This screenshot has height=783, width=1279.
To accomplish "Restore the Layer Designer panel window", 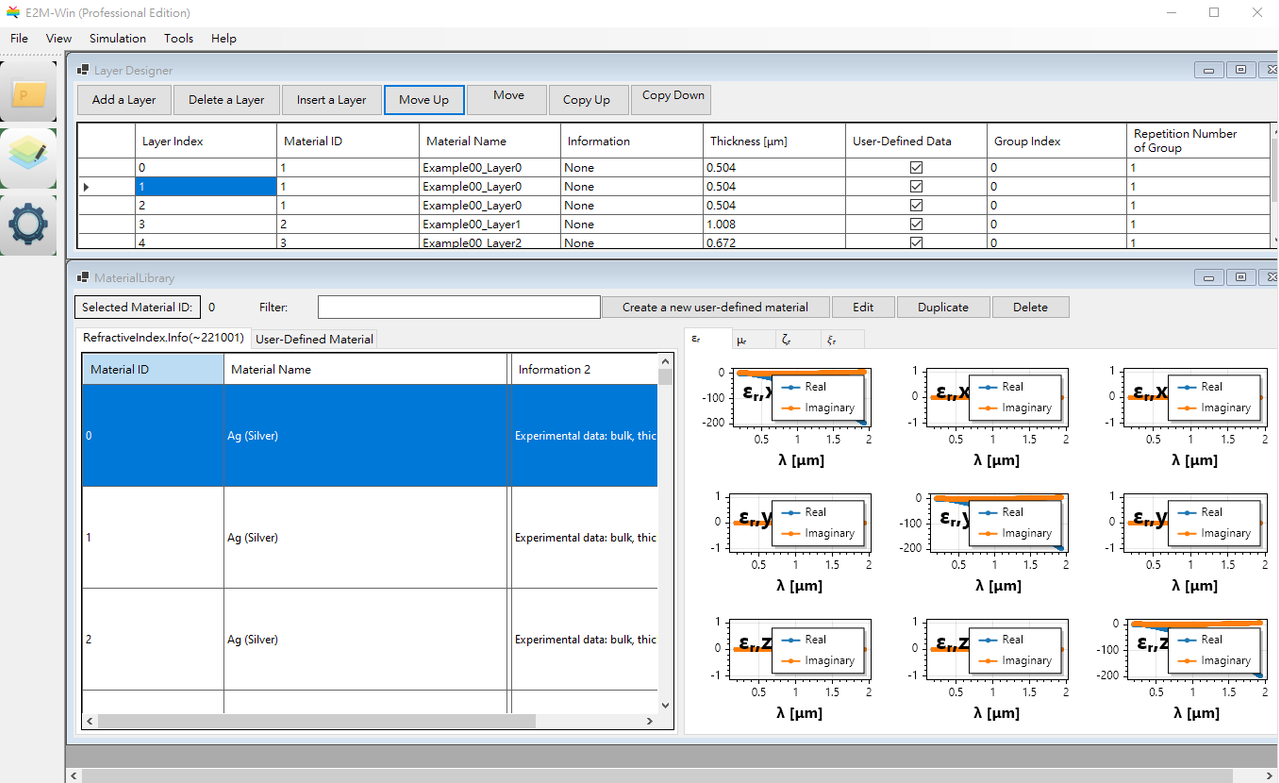I will (1240, 70).
